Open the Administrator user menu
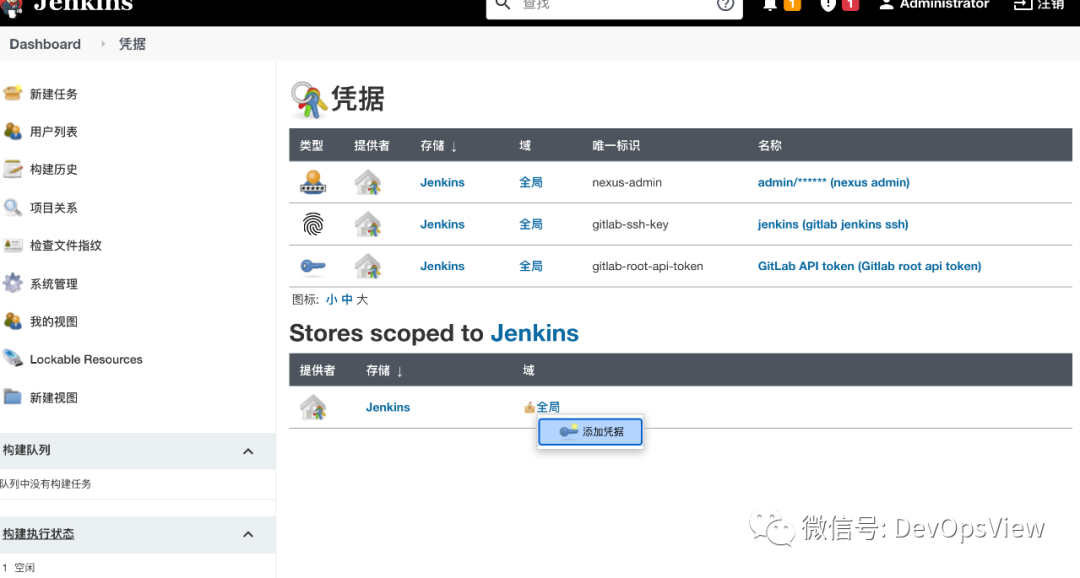Viewport: 1080px width, 578px height. (934, 5)
